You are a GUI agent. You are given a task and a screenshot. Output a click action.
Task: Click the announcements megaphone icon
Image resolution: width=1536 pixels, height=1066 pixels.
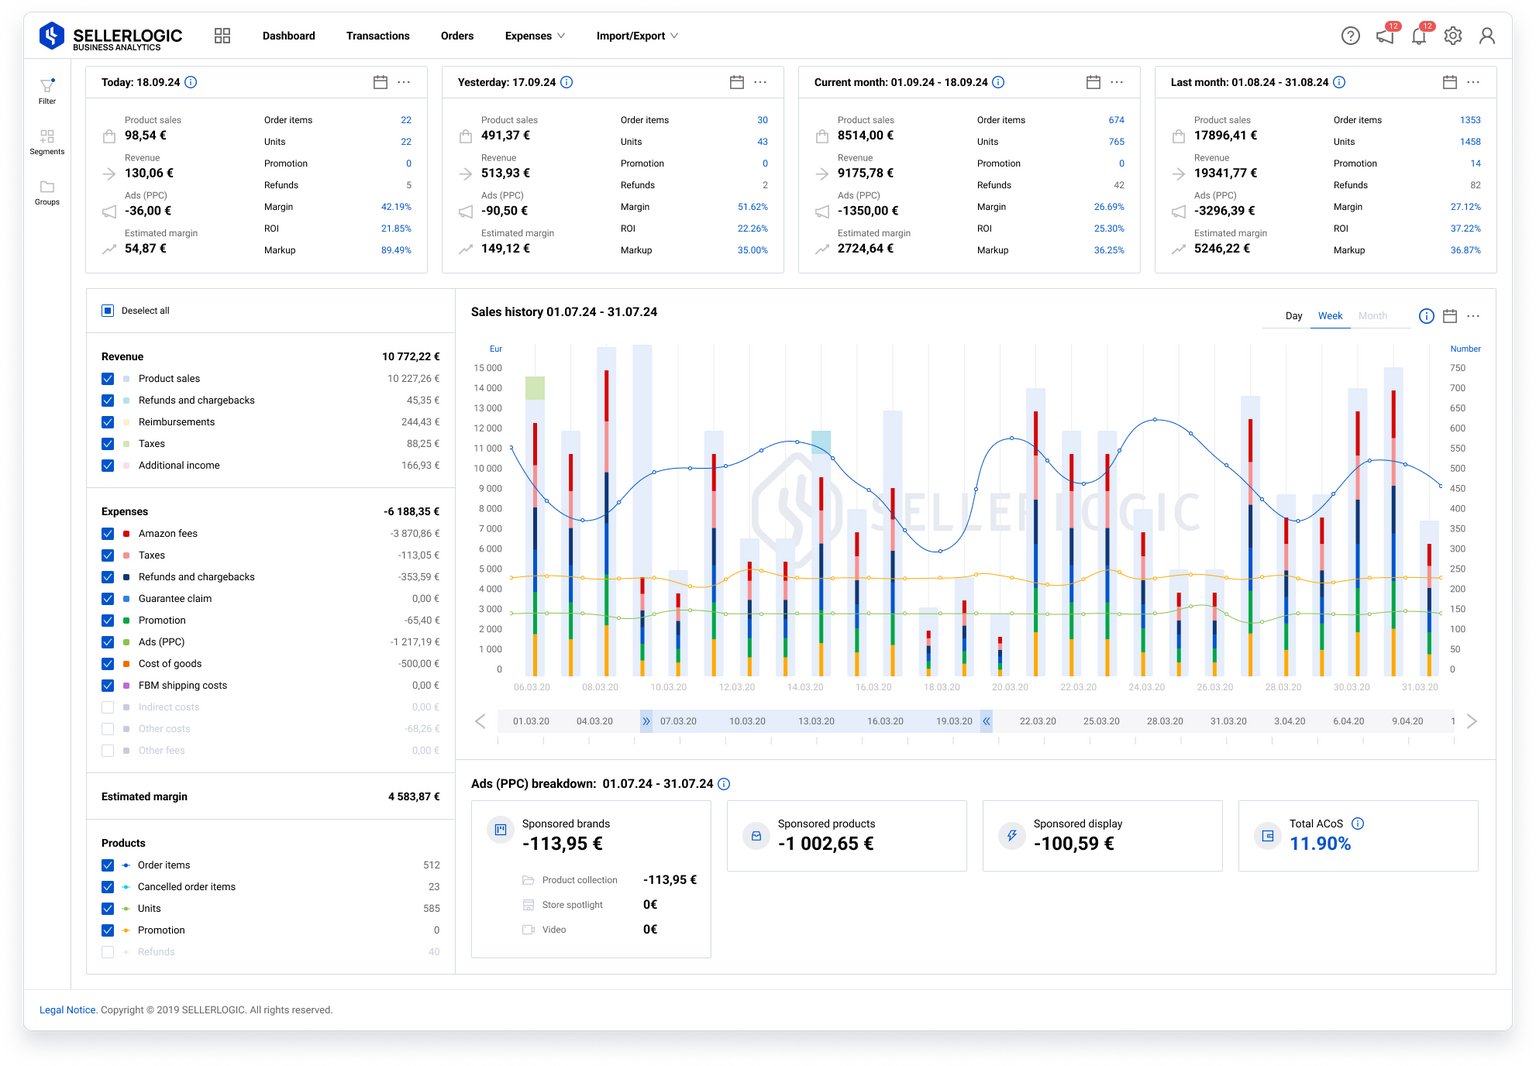[1385, 35]
